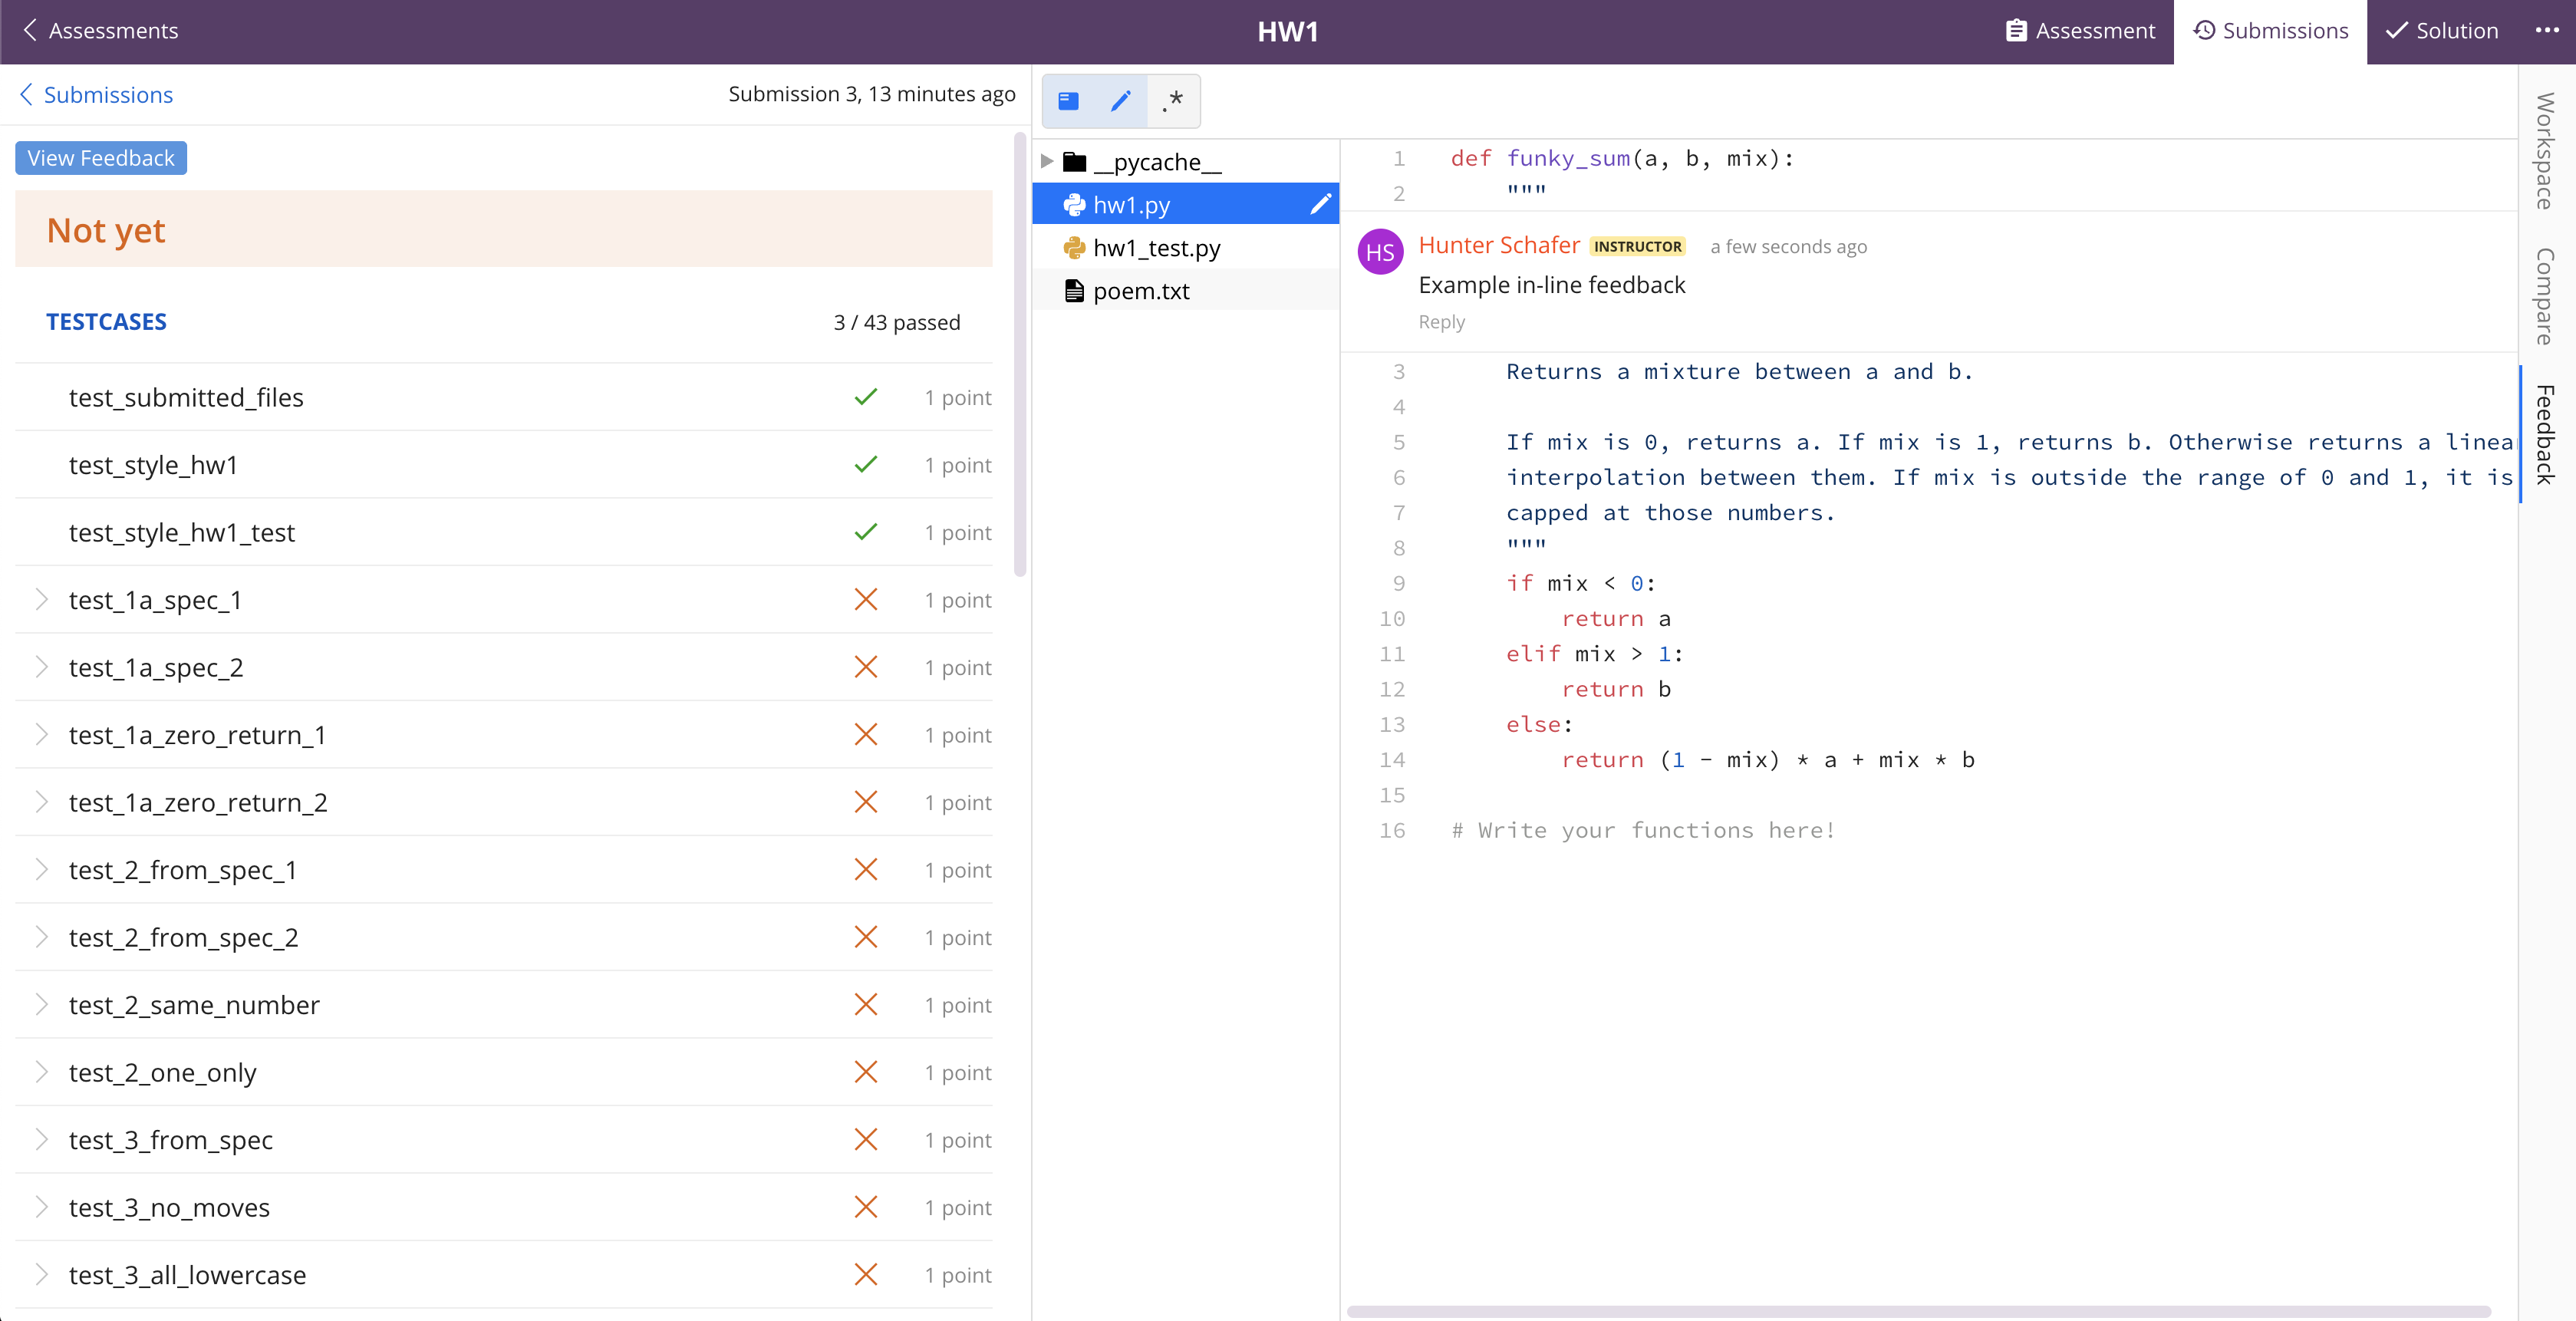Click the green check on test_submitted_files
This screenshot has width=2576, height=1321.
pos(866,397)
